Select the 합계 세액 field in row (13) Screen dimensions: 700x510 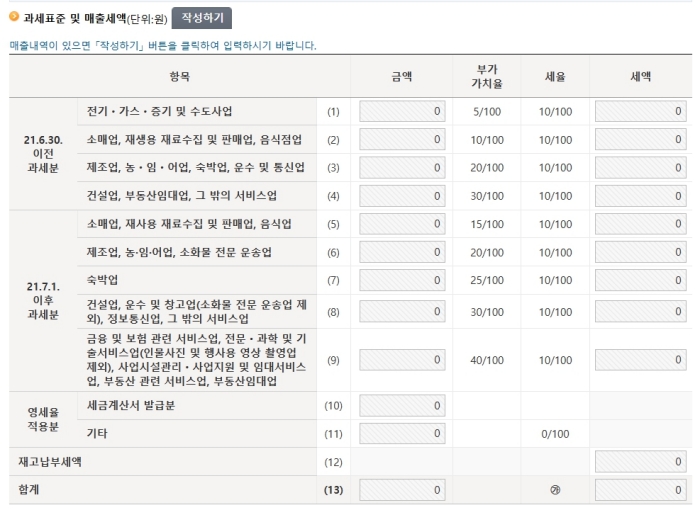[x=641, y=490]
